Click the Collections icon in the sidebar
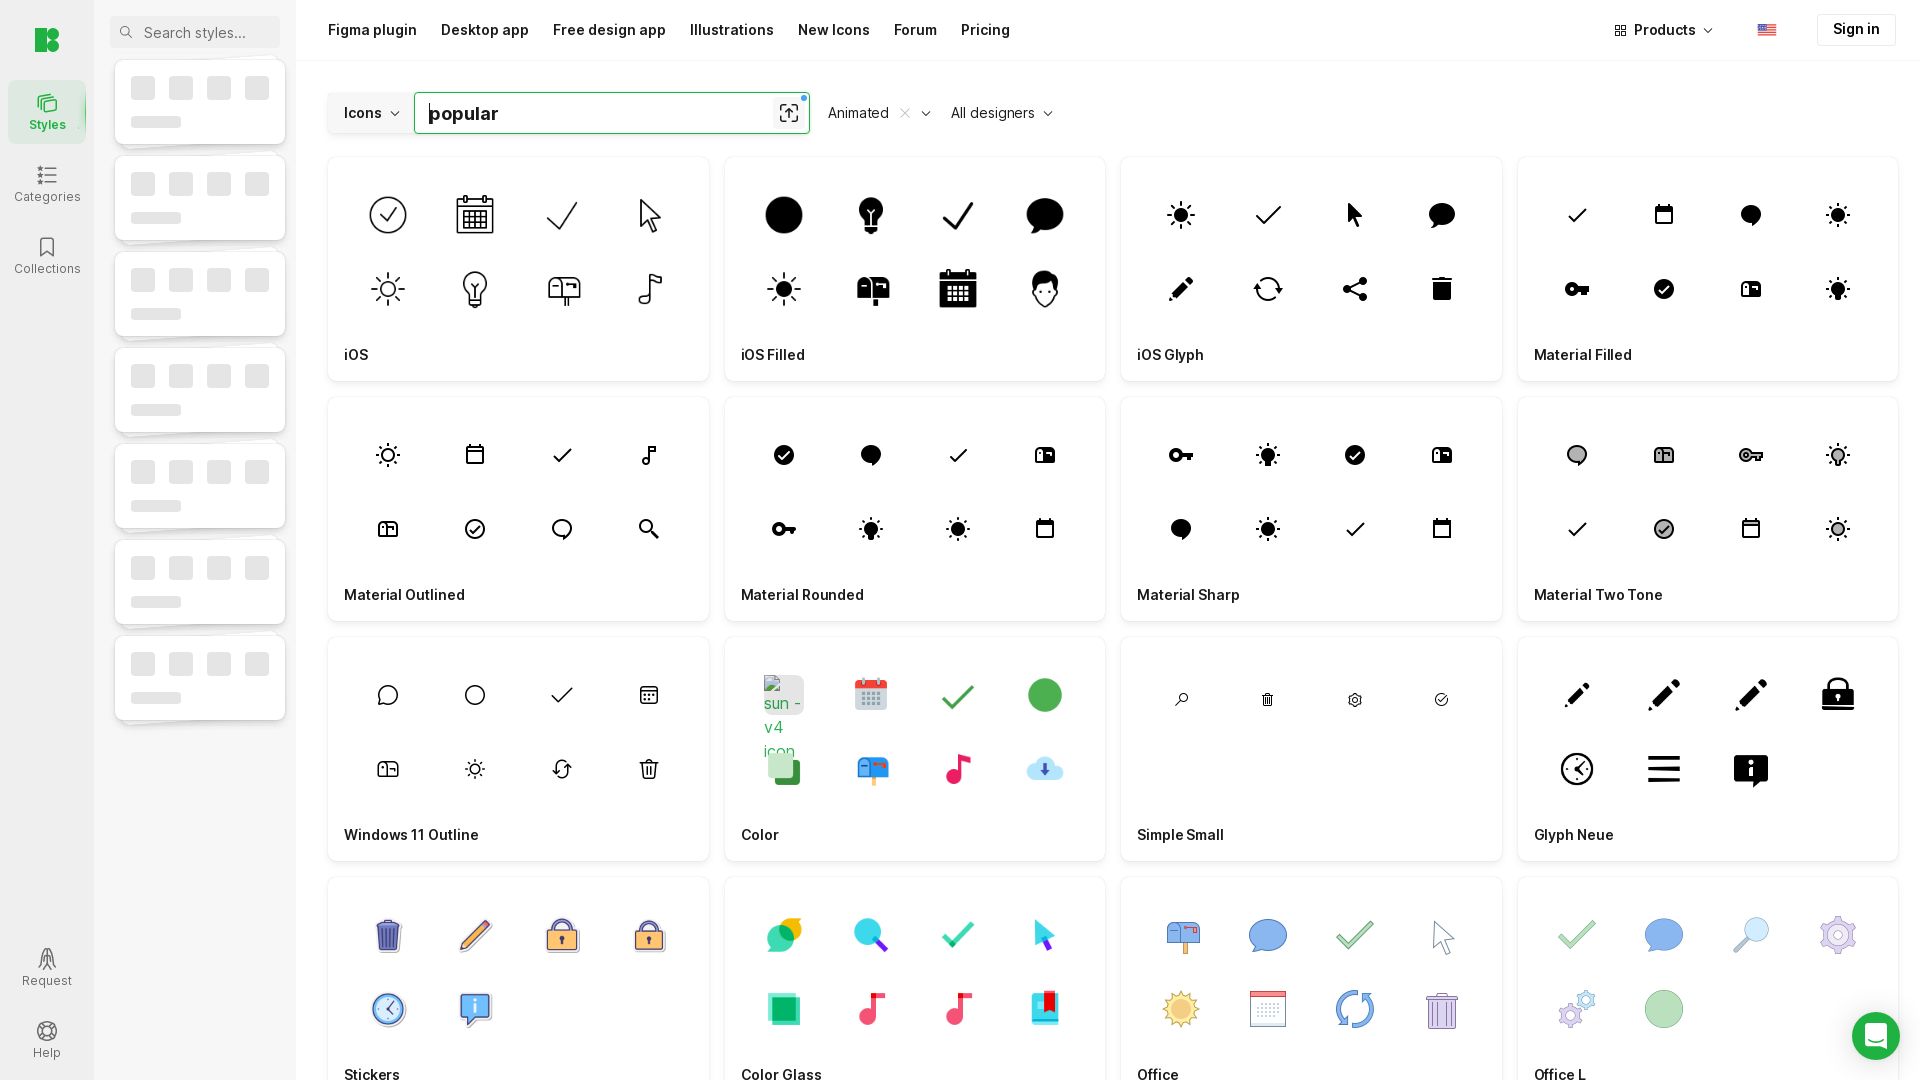 click(47, 256)
